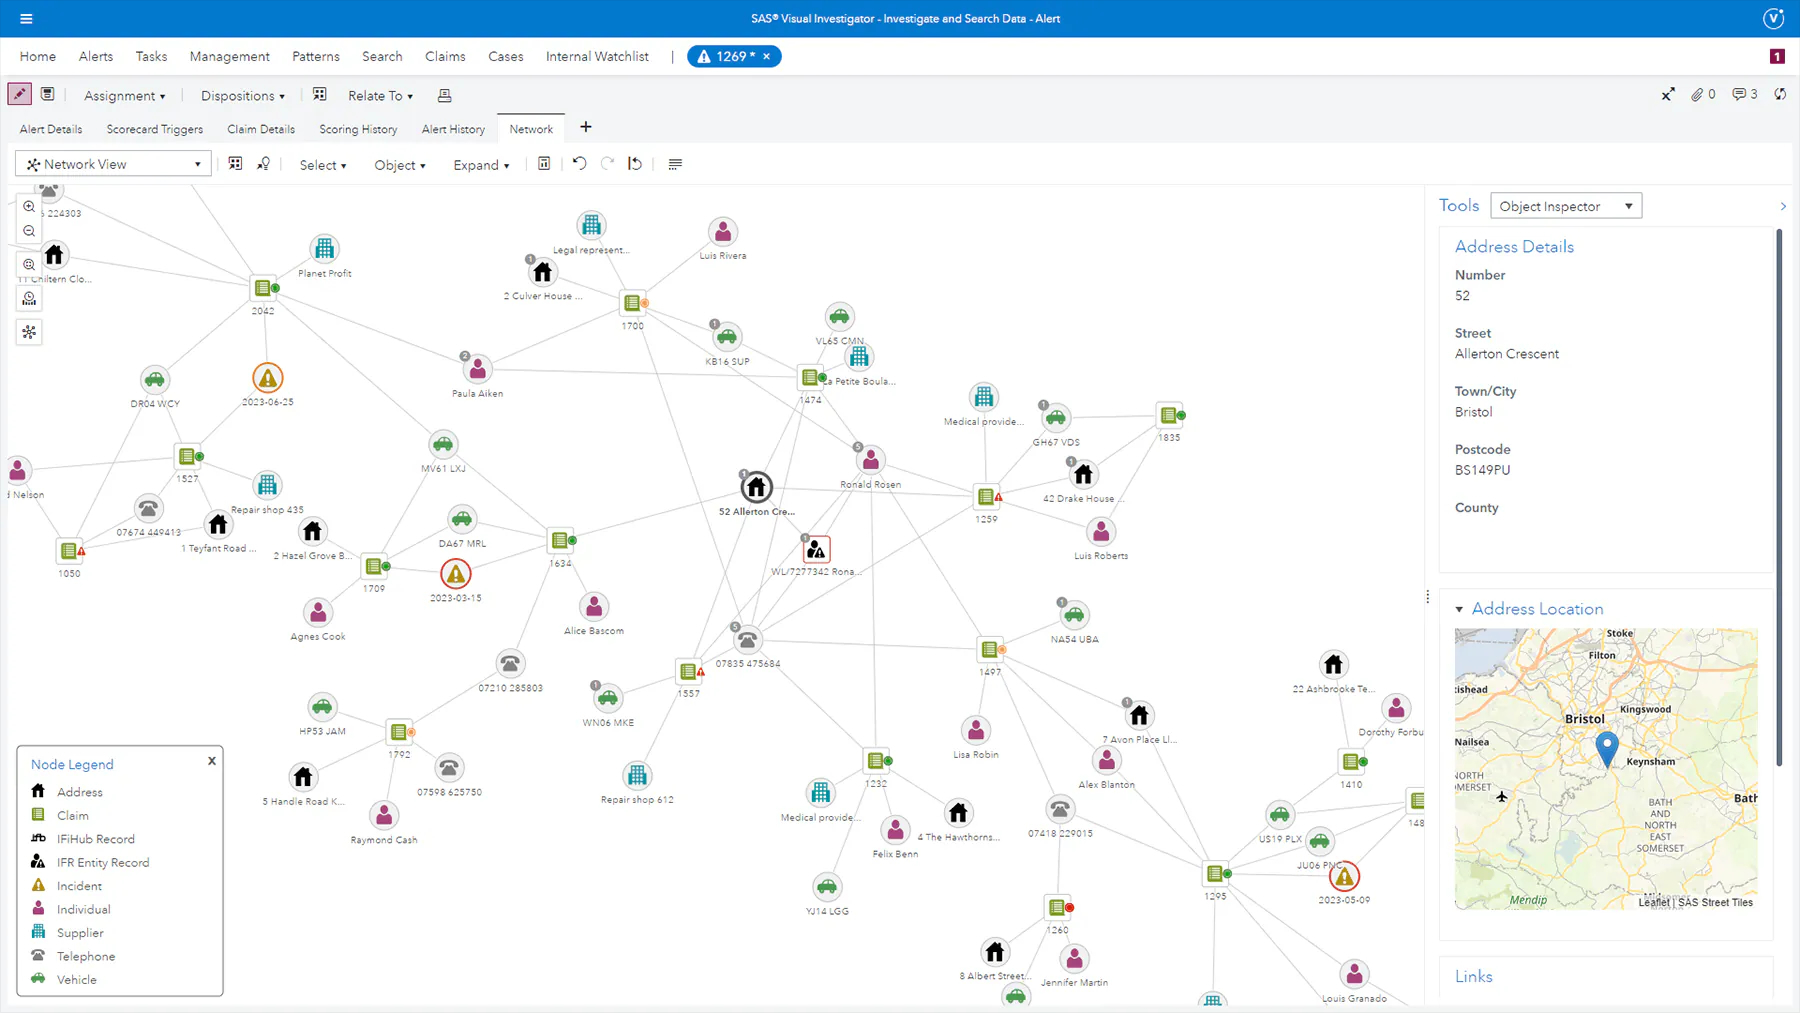Open the timeline clock chart tool
The width and height of the screenshot is (1800, 1013).
tap(29, 298)
